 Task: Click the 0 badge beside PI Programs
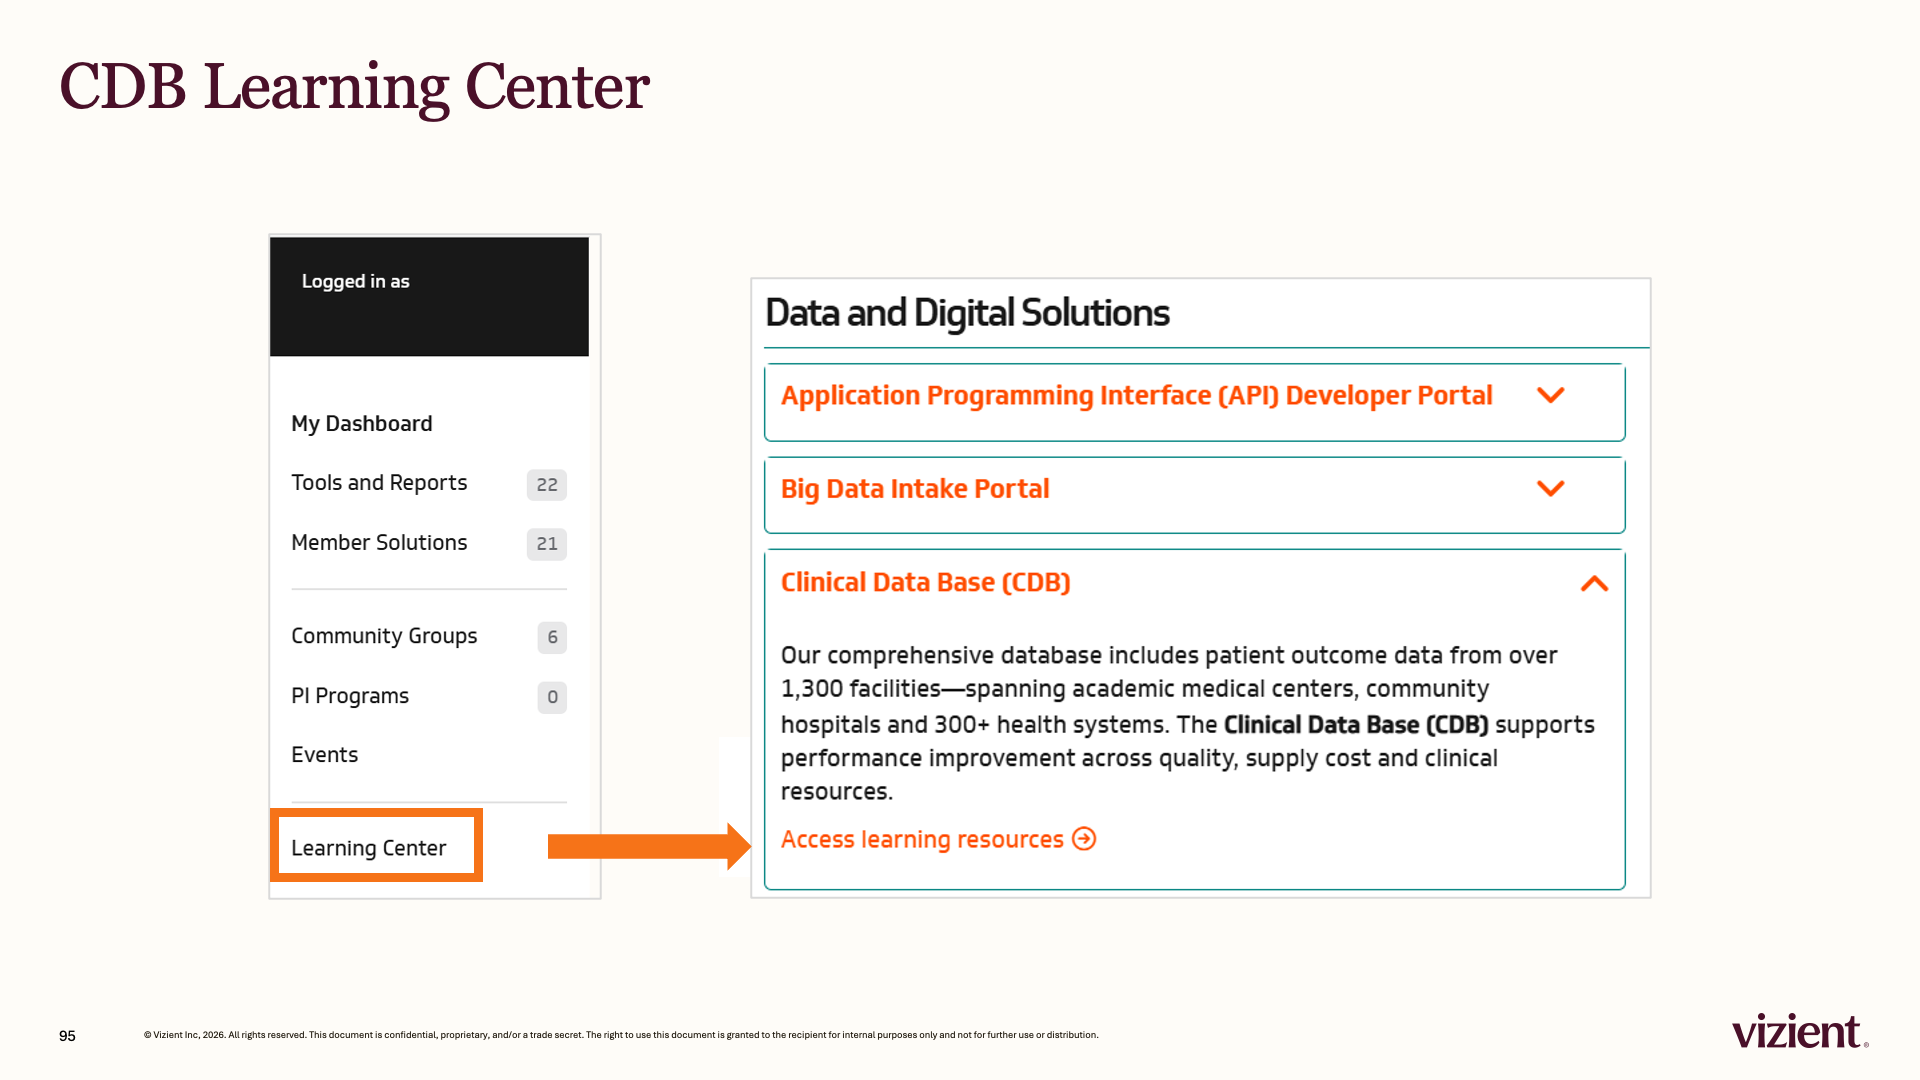[552, 697]
